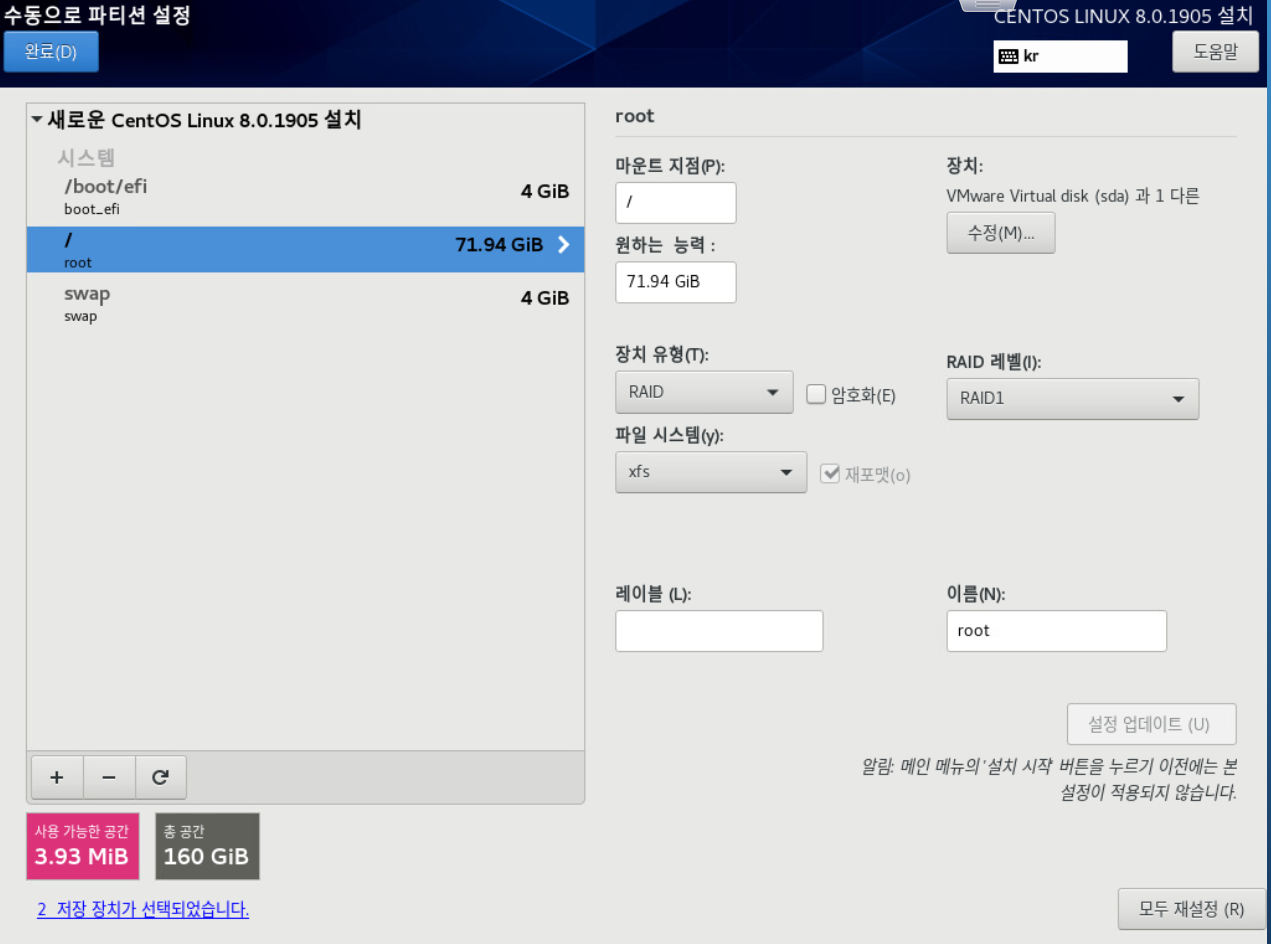Collapse the 새로운 CentOS Linux 8.0.1905 설치 tree
This screenshot has height=944, width=1271.
click(x=37, y=120)
